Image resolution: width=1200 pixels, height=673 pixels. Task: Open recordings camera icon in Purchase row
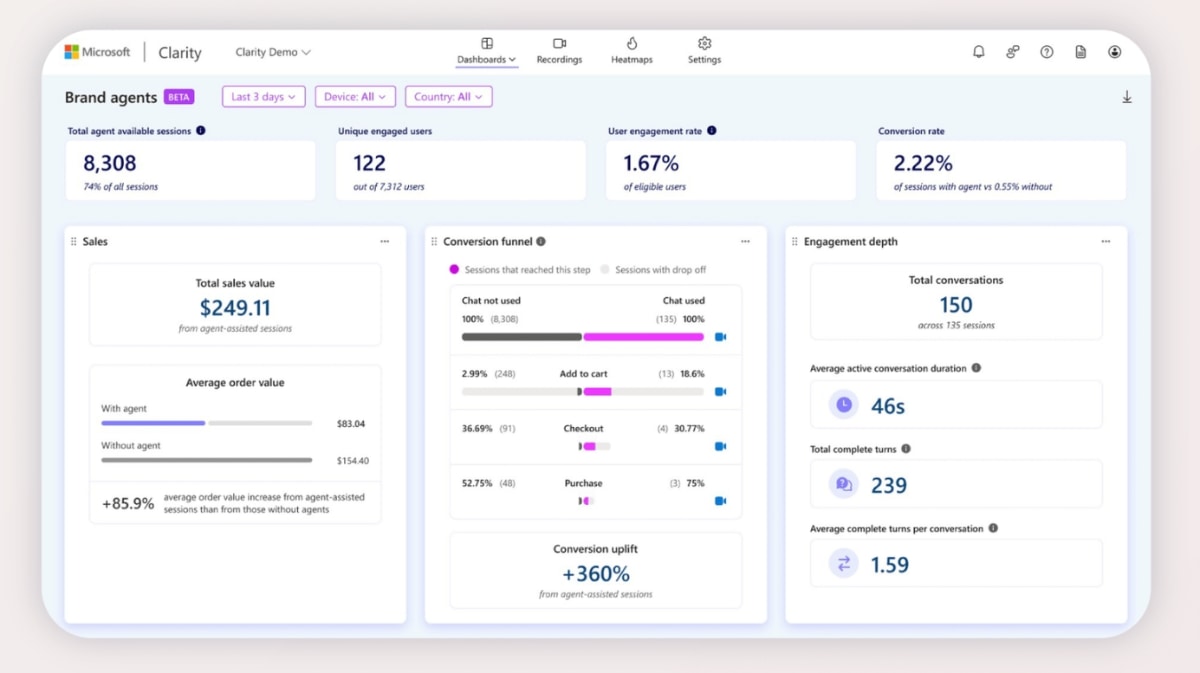[x=720, y=501]
